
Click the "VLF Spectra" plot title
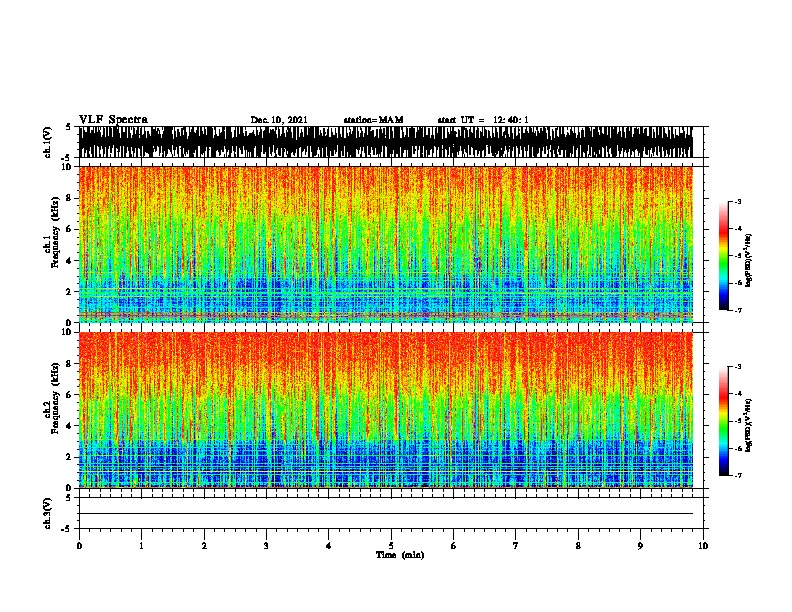click(113, 120)
